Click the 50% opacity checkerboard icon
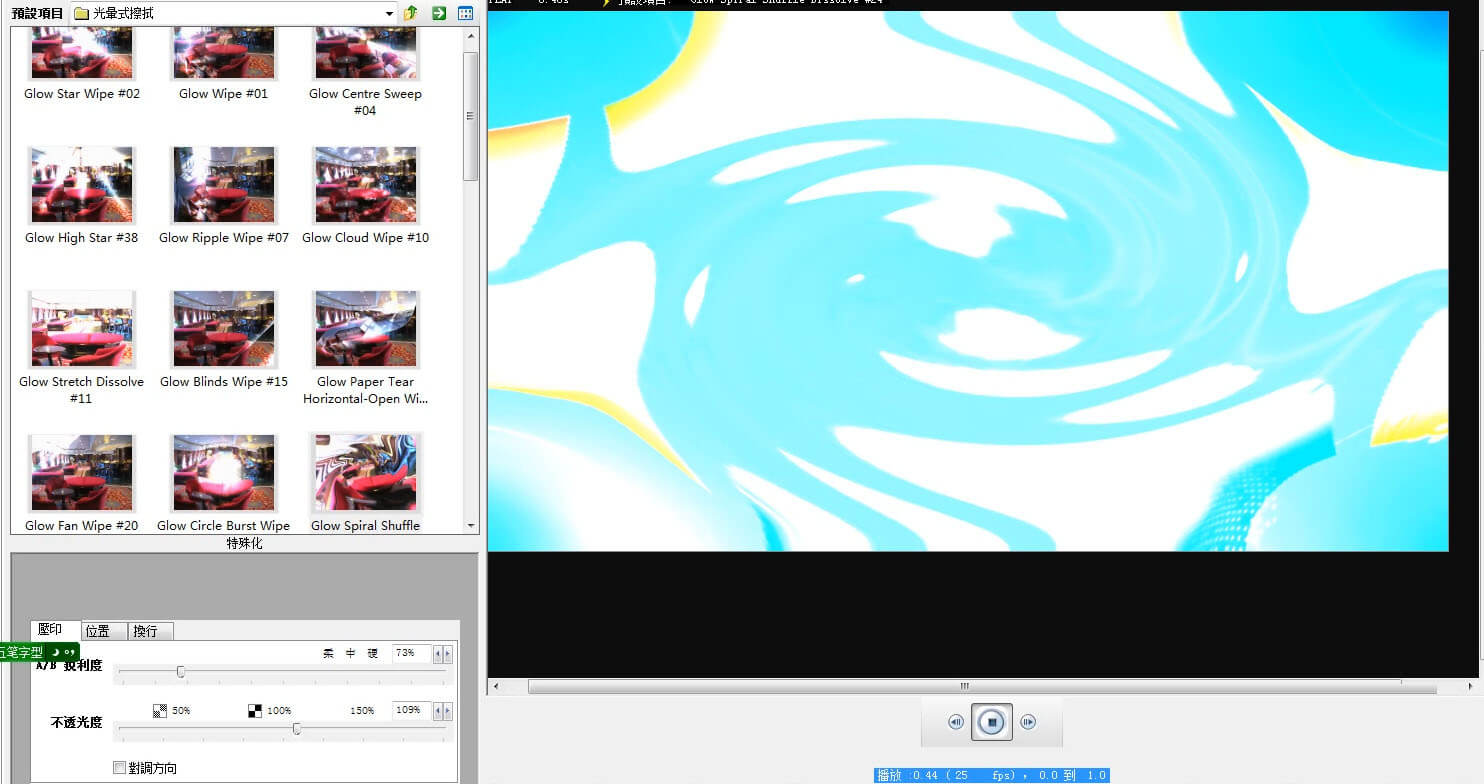Image resolution: width=1484 pixels, height=784 pixels. (x=160, y=711)
